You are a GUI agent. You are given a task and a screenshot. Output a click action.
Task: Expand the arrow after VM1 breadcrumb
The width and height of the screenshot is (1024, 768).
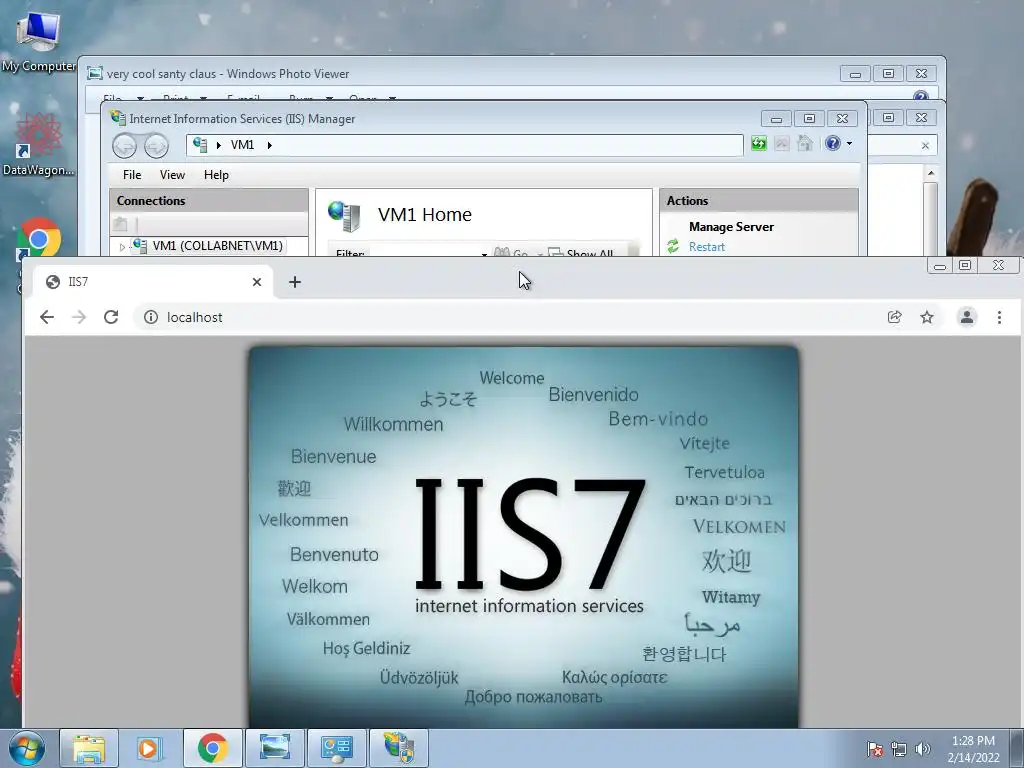pos(269,145)
